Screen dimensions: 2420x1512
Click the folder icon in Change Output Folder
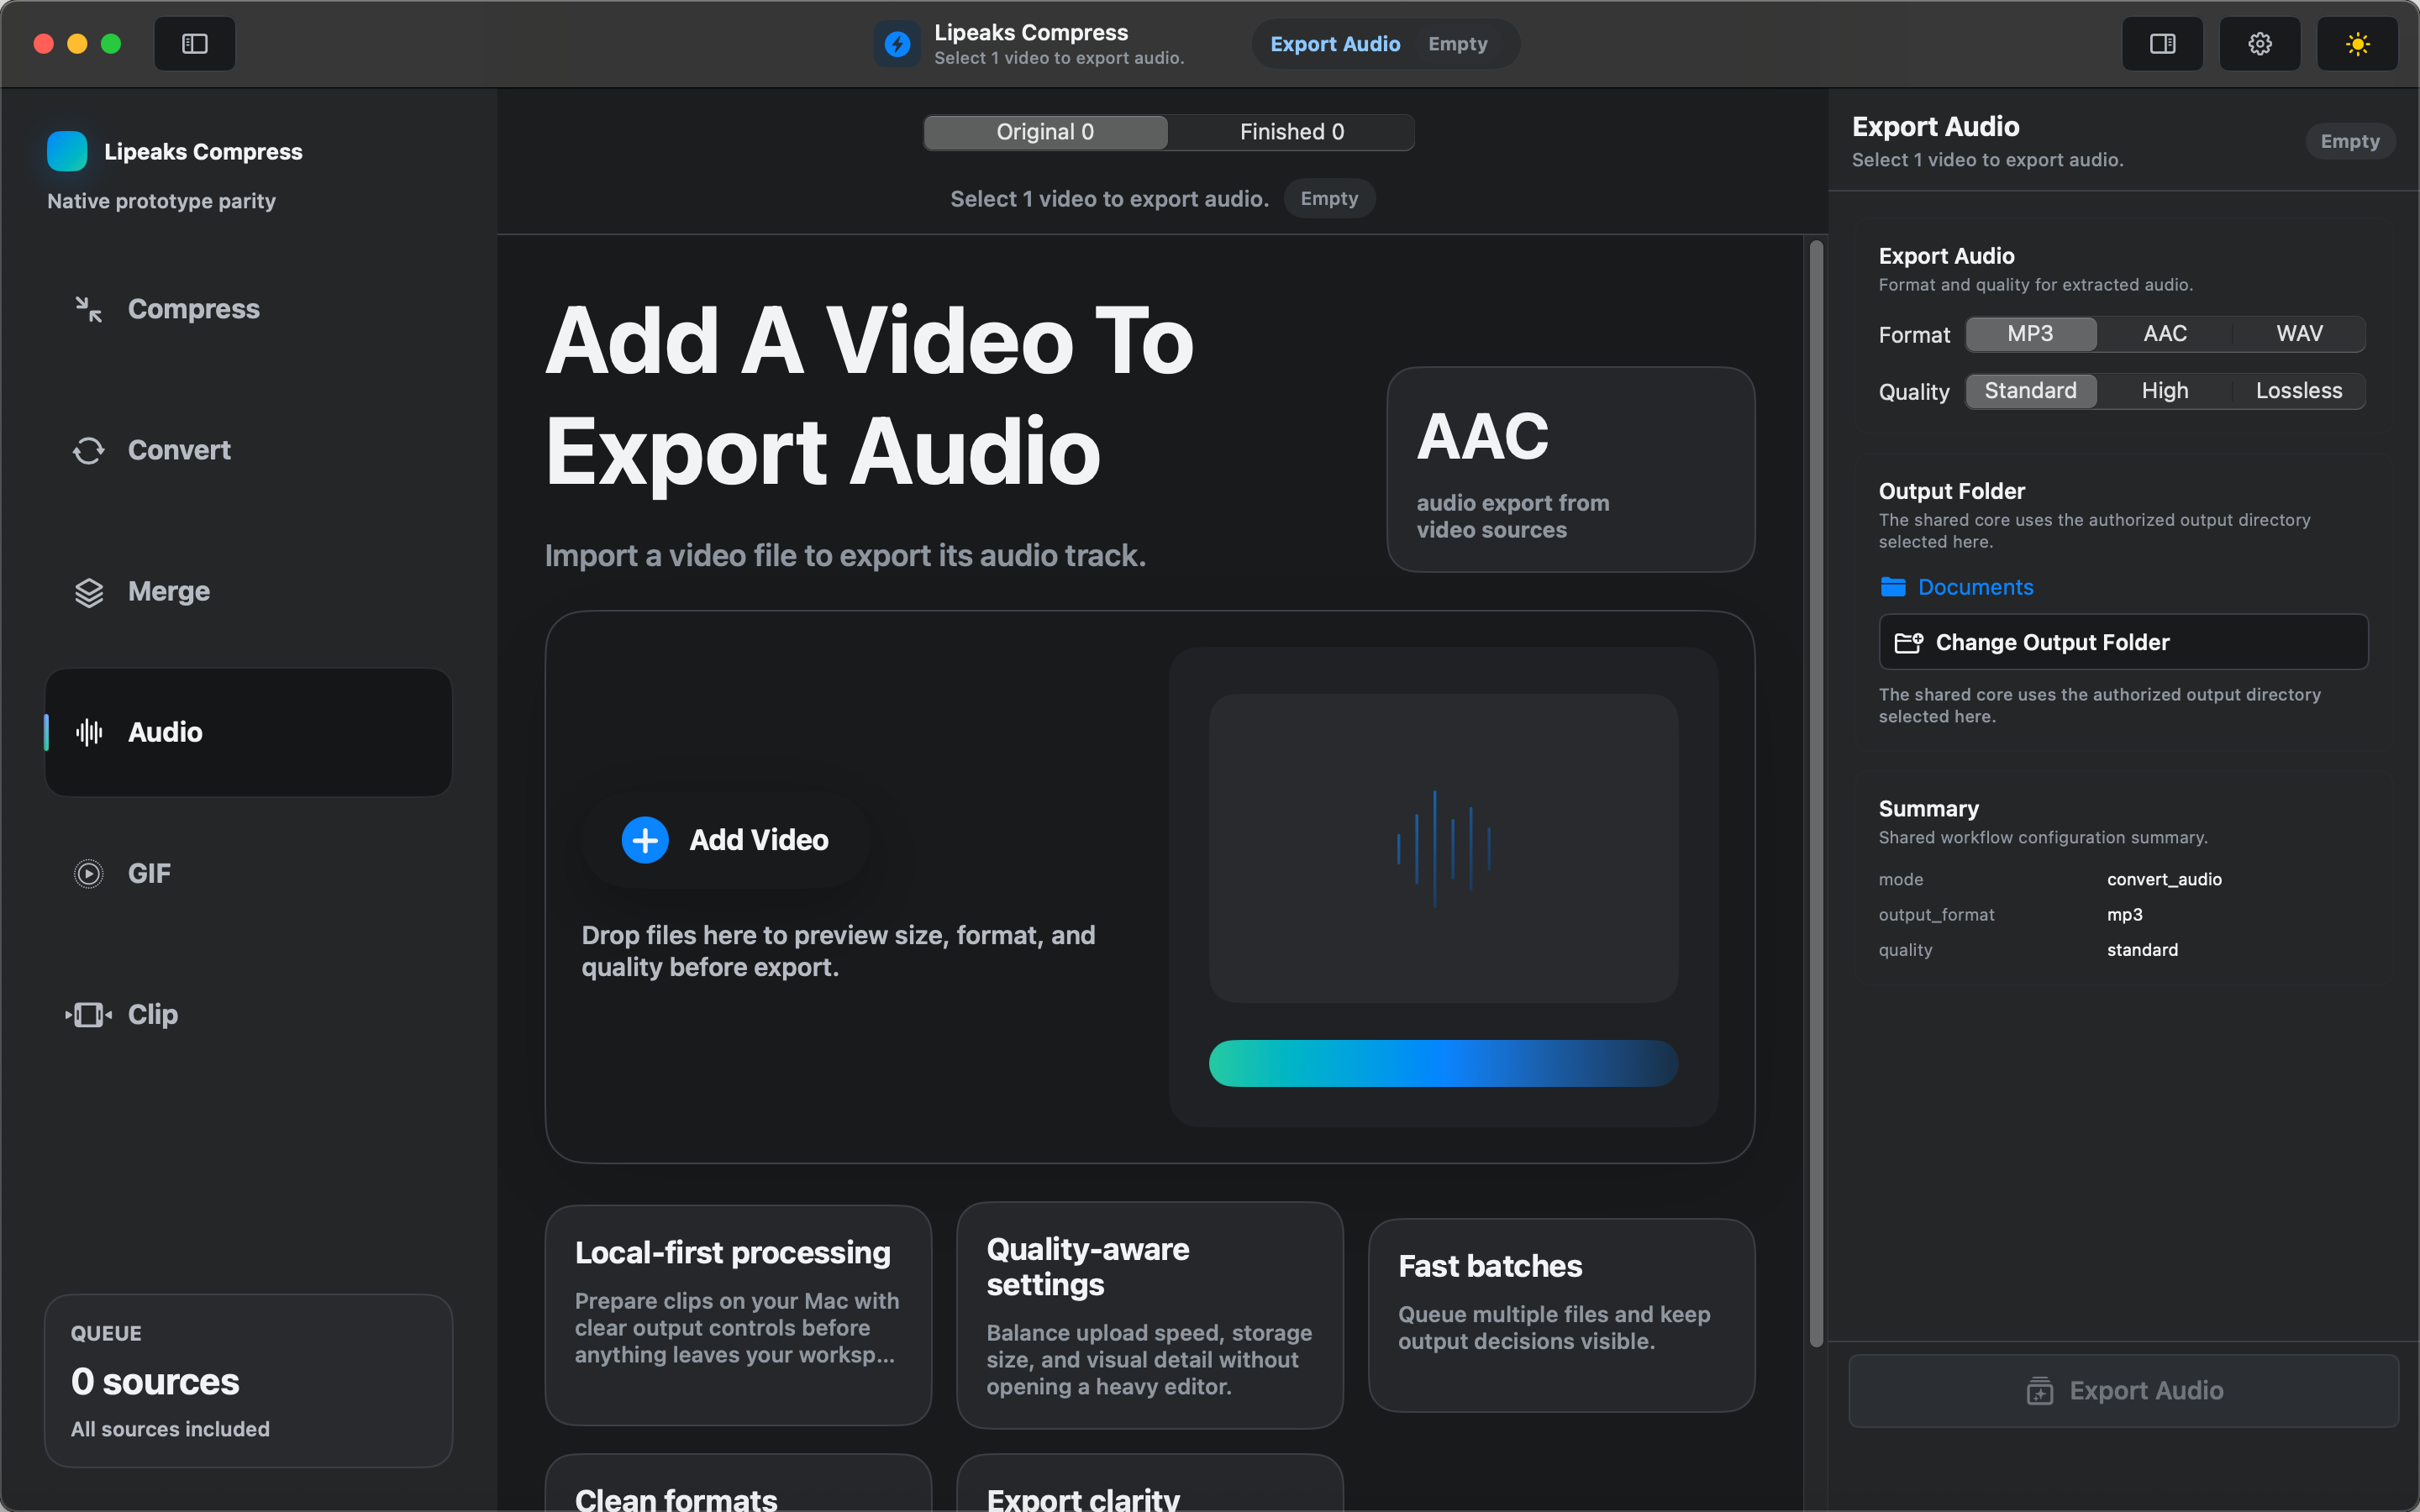tap(1909, 643)
